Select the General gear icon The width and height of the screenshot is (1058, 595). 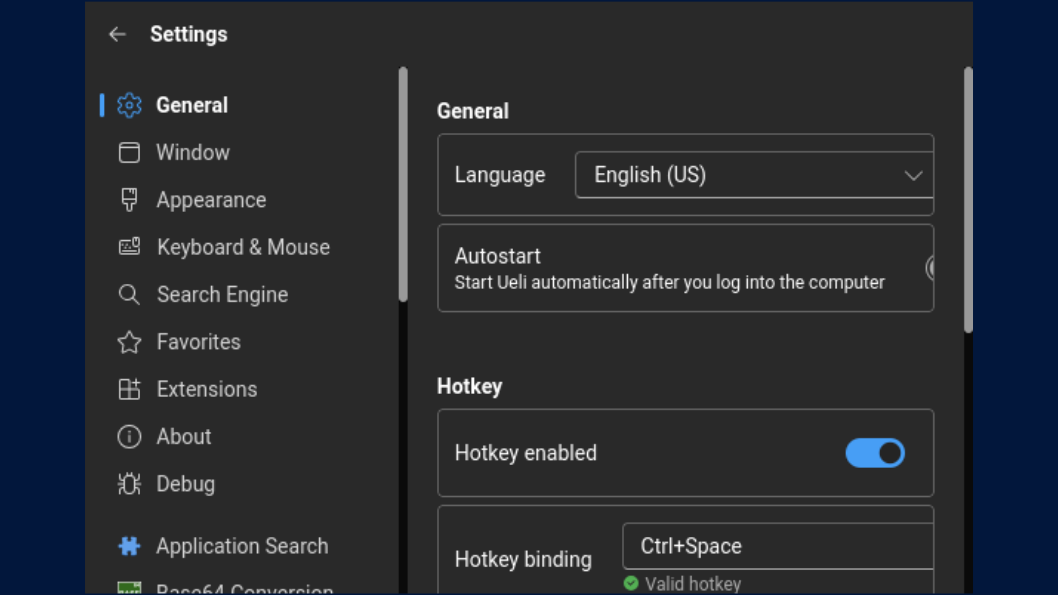(129, 105)
